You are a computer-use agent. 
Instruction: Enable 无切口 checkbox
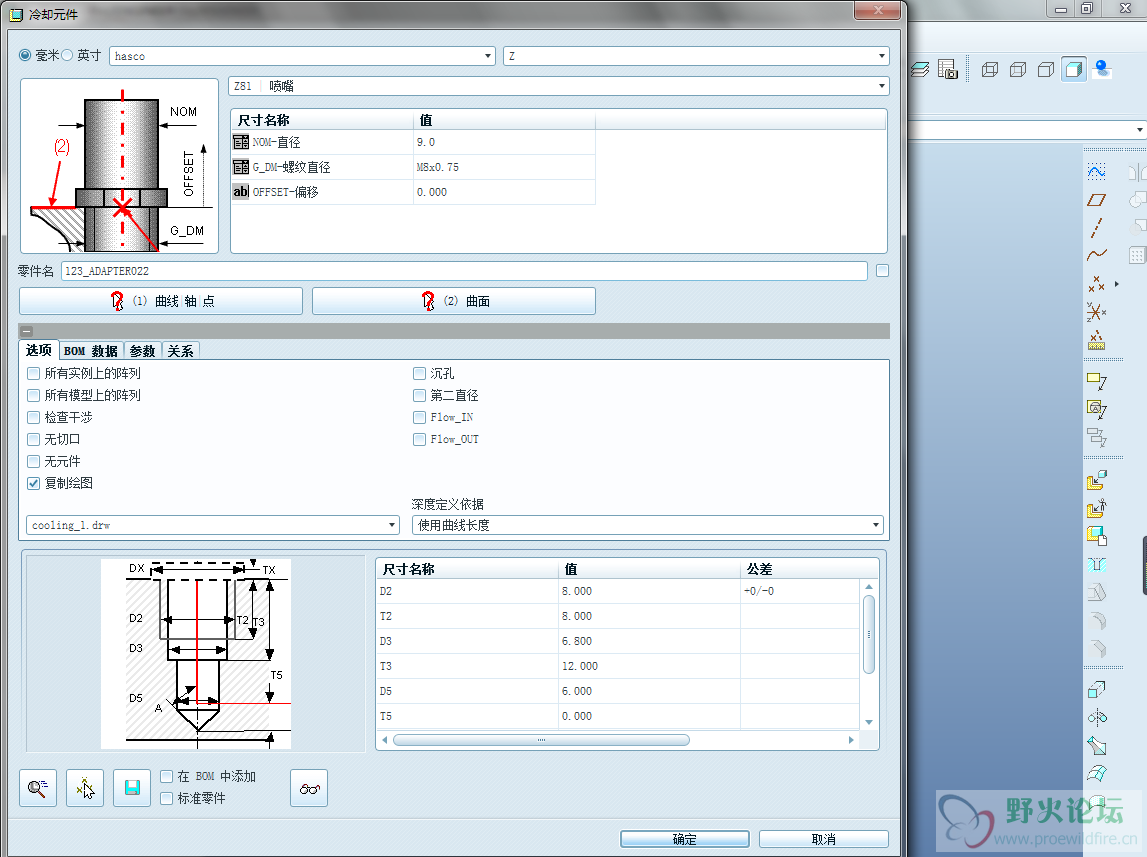[x=34, y=439]
